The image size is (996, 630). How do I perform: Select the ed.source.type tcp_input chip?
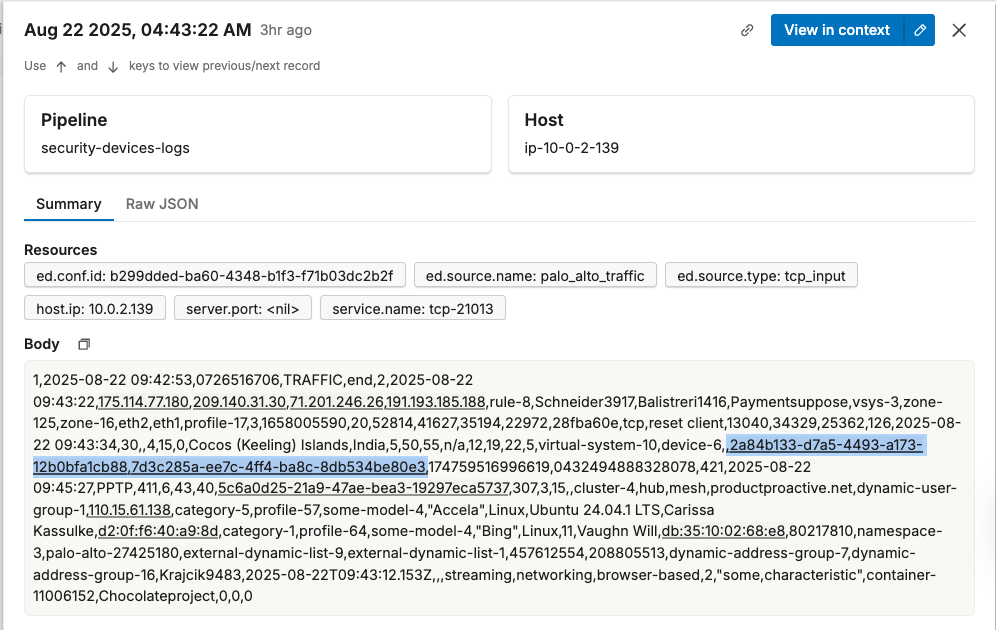point(761,275)
